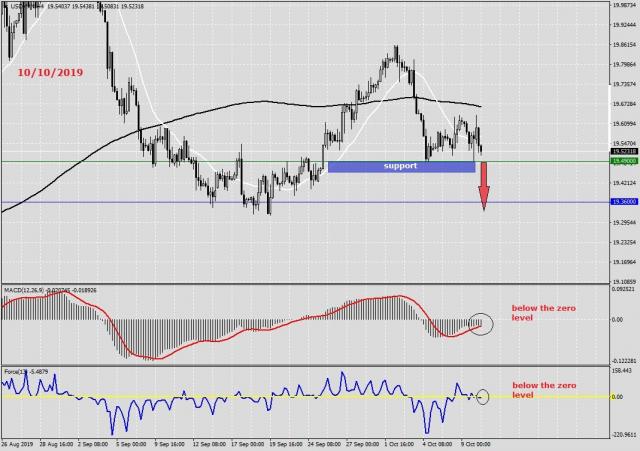The height and width of the screenshot is (451, 640).
Task: Click the red 10/10/2019 date label
Action: (x=49, y=73)
